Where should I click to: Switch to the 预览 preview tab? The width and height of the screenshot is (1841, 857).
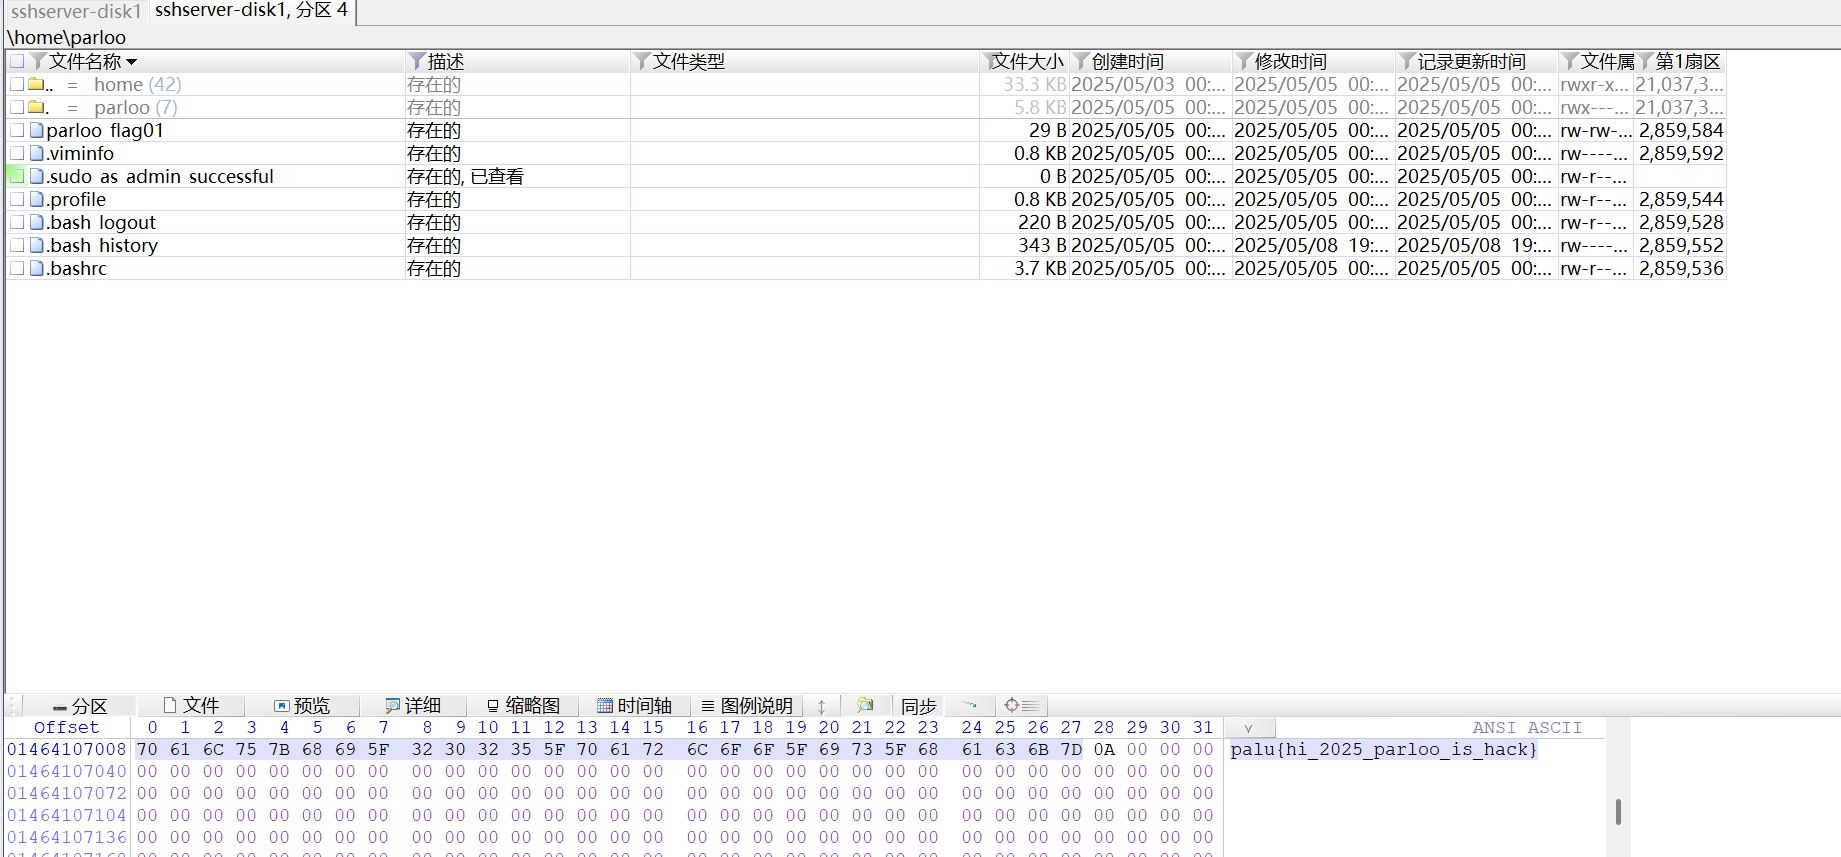pyautogui.click(x=302, y=705)
